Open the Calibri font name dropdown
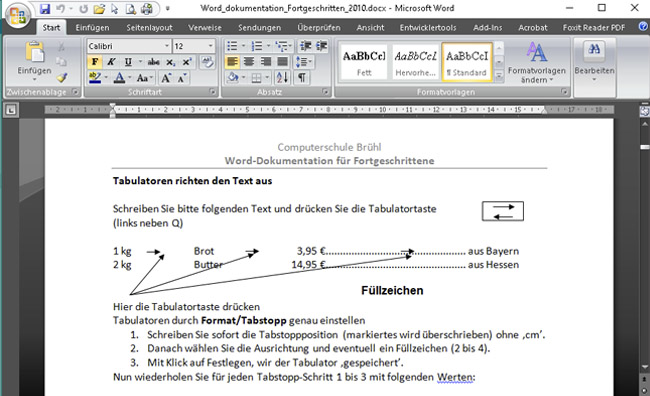The height and width of the screenshot is (396, 650). (167, 46)
